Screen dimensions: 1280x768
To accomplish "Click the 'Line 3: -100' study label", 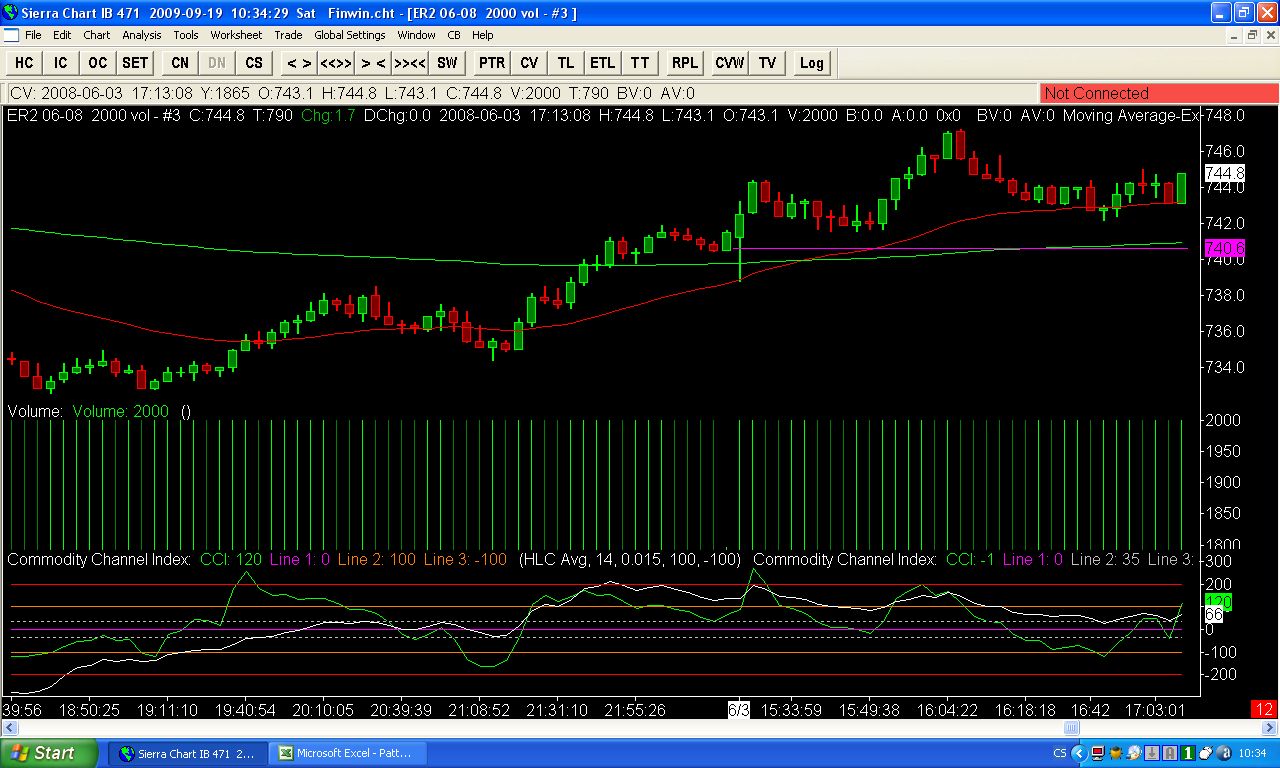I will (465, 560).
